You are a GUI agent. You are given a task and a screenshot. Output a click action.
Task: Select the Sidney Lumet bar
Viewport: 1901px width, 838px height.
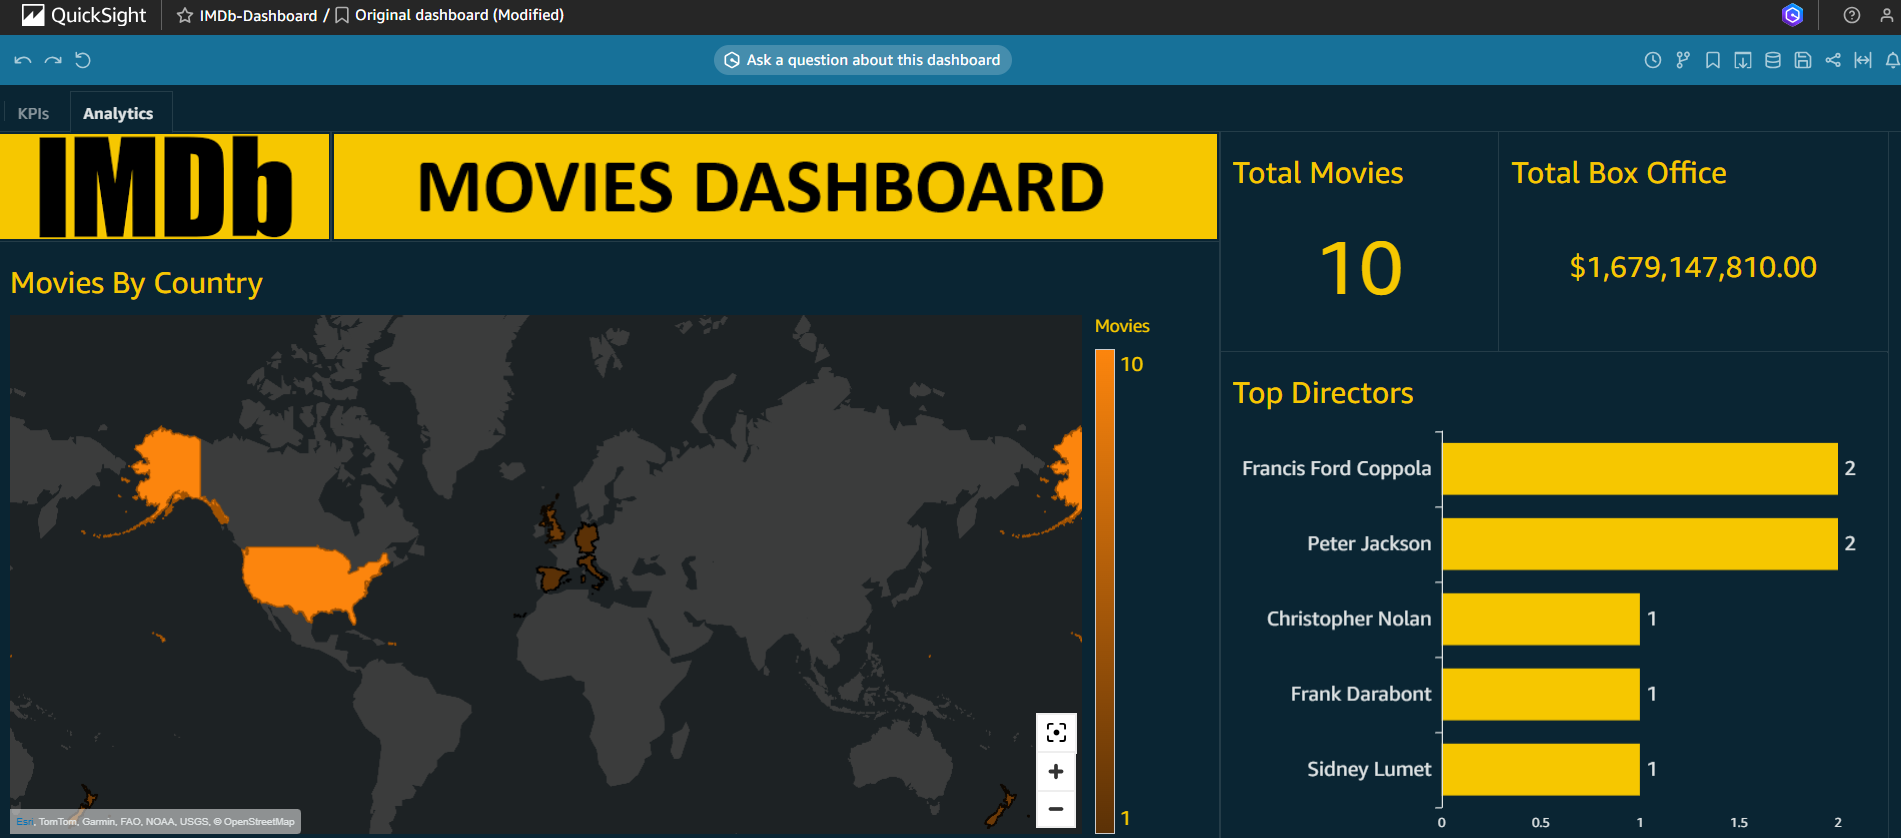click(x=1541, y=768)
